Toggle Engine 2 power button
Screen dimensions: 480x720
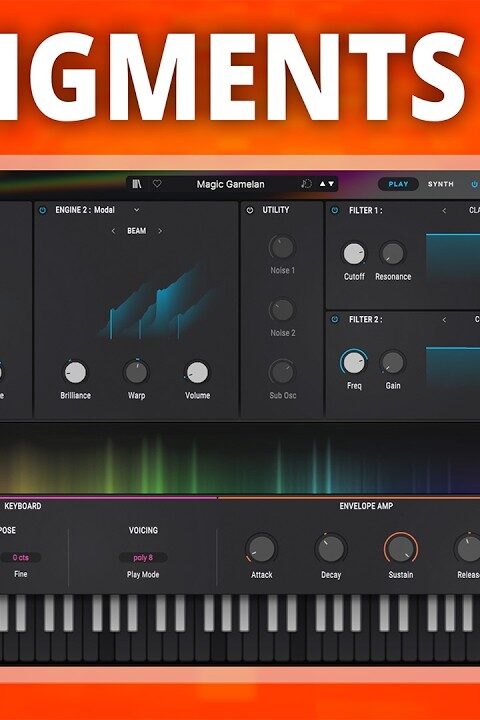[x=43, y=210]
